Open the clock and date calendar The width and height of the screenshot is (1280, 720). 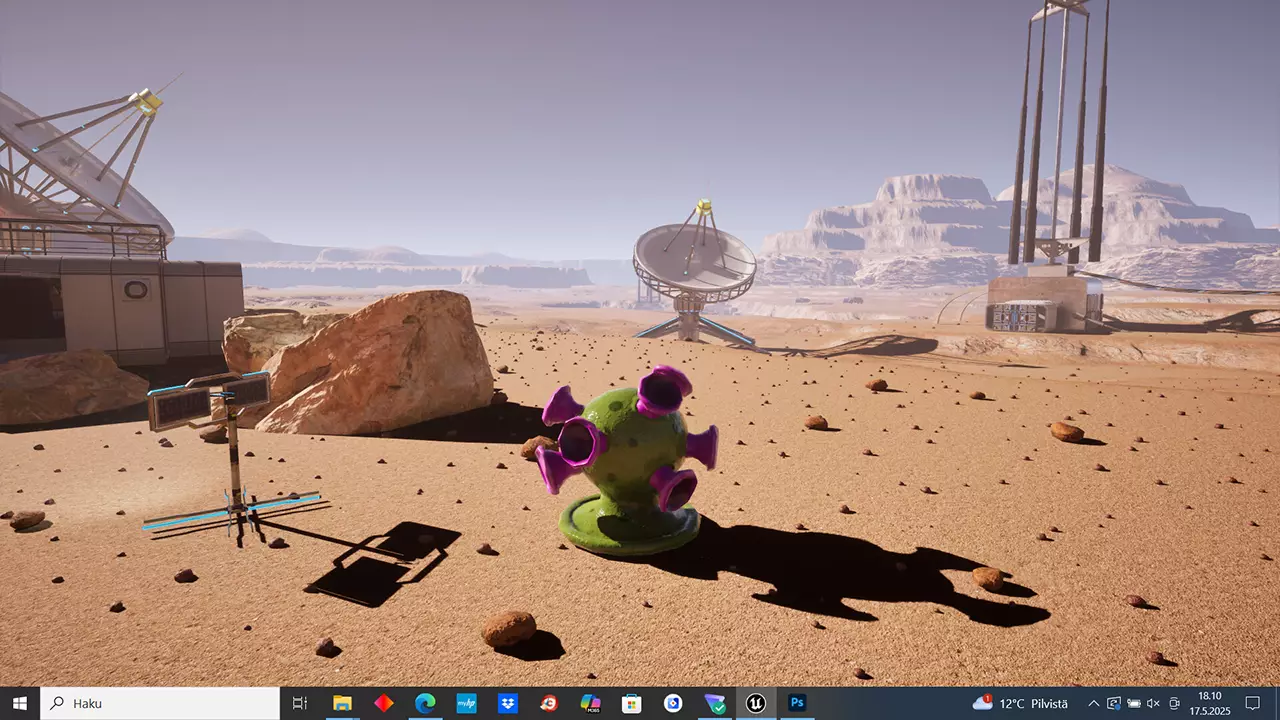1209,703
